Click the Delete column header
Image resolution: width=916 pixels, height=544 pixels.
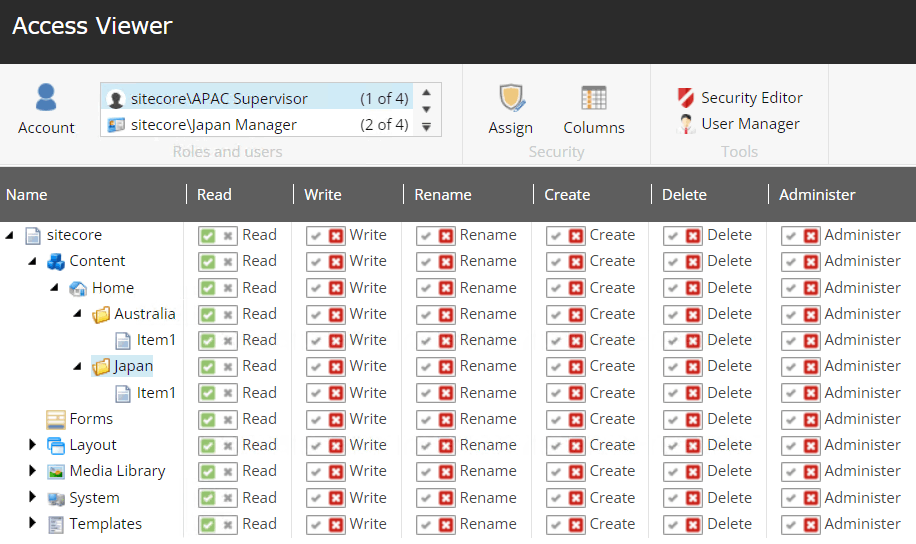(684, 195)
